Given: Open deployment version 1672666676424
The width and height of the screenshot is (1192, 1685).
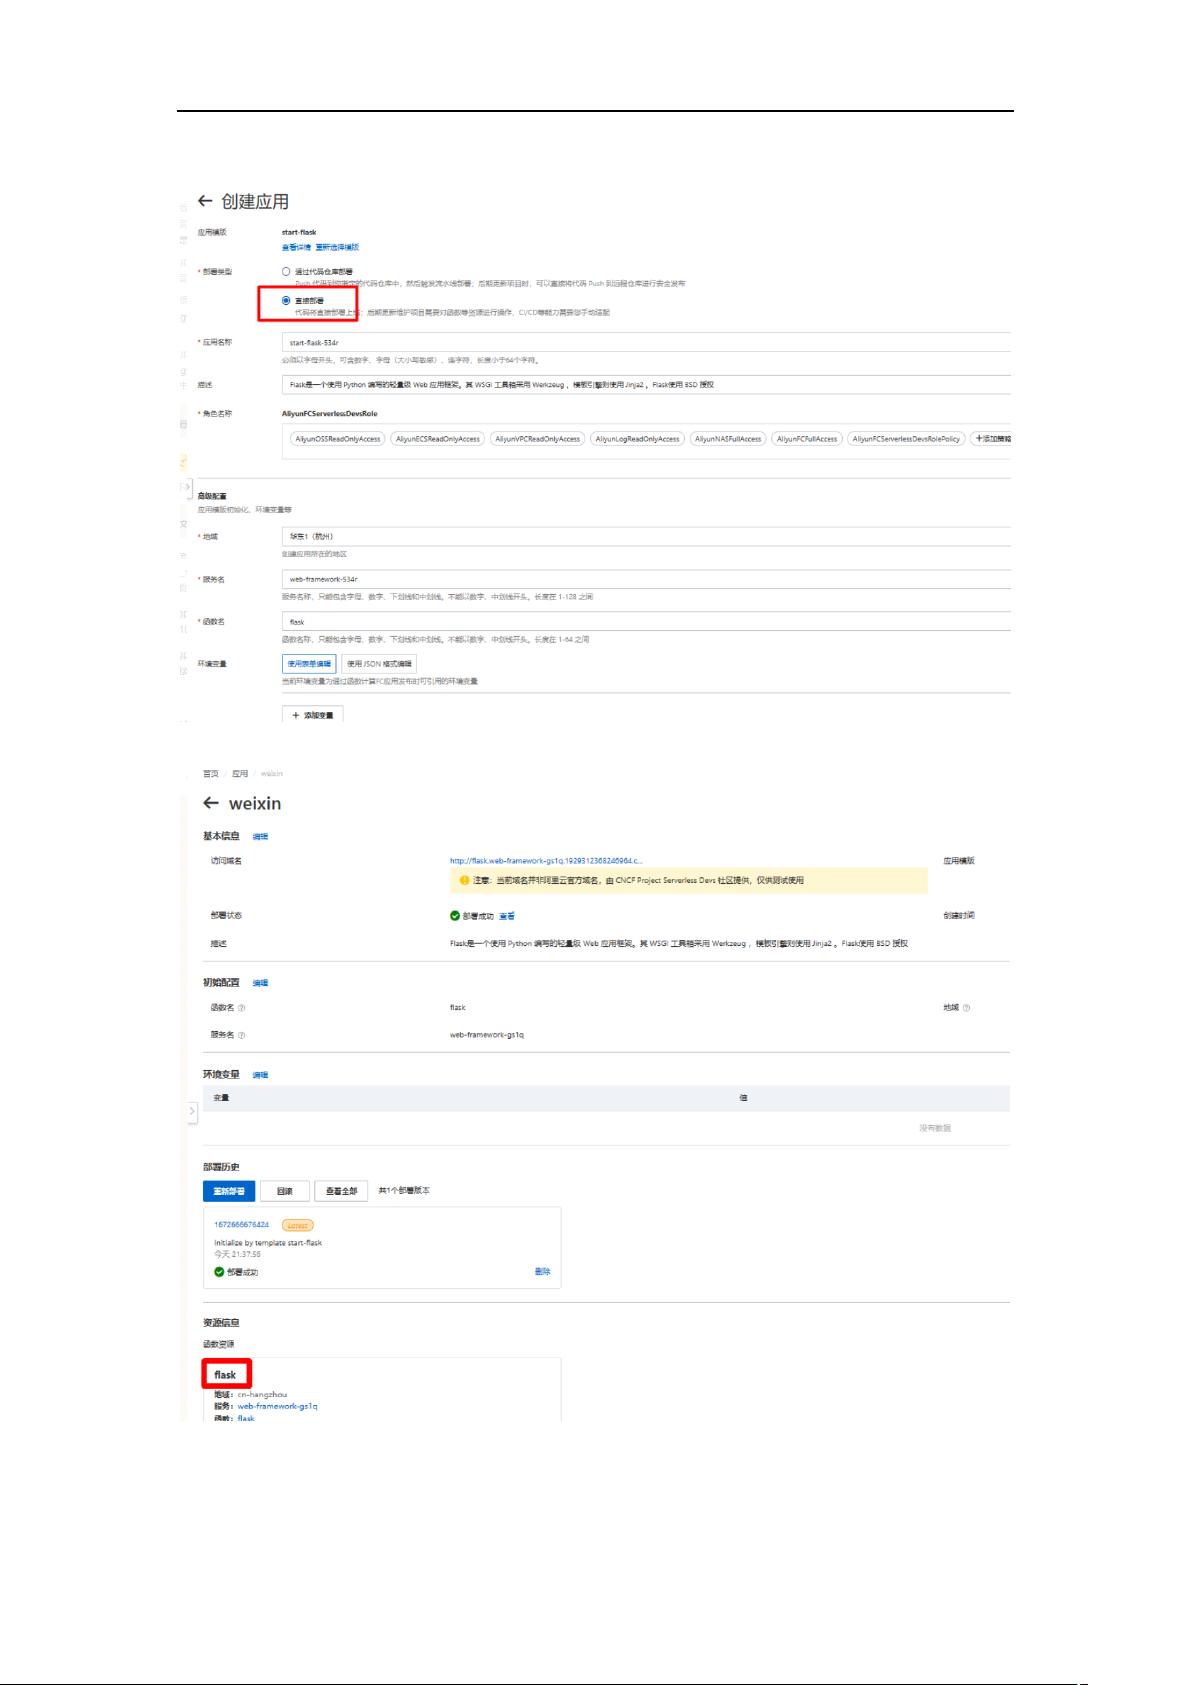Looking at the screenshot, I should click(241, 1224).
